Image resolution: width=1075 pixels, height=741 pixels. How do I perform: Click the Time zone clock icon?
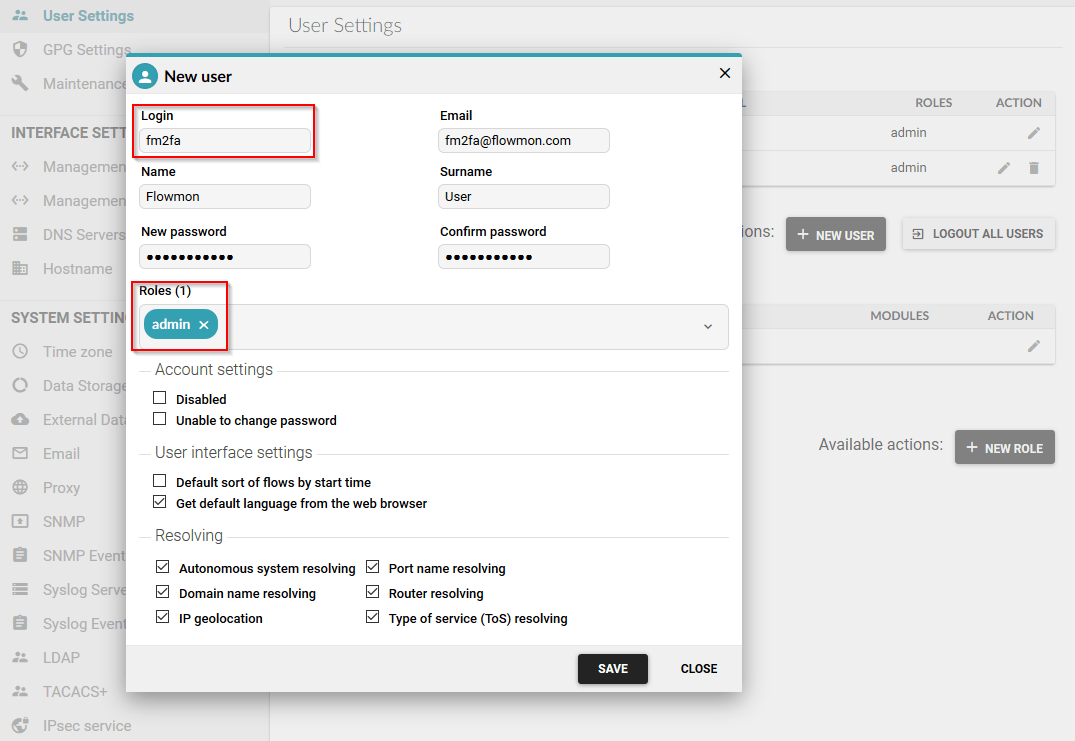[20, 352]
